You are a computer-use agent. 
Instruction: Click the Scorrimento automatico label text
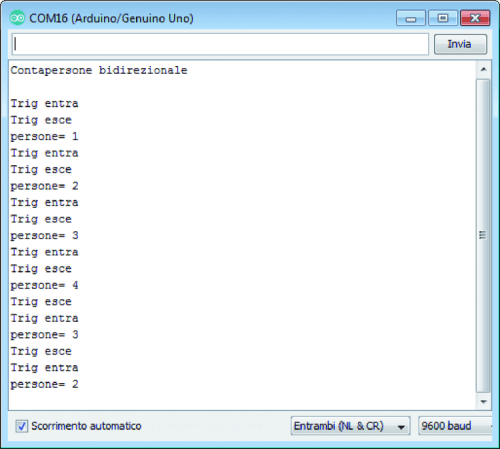click(86, 426)
